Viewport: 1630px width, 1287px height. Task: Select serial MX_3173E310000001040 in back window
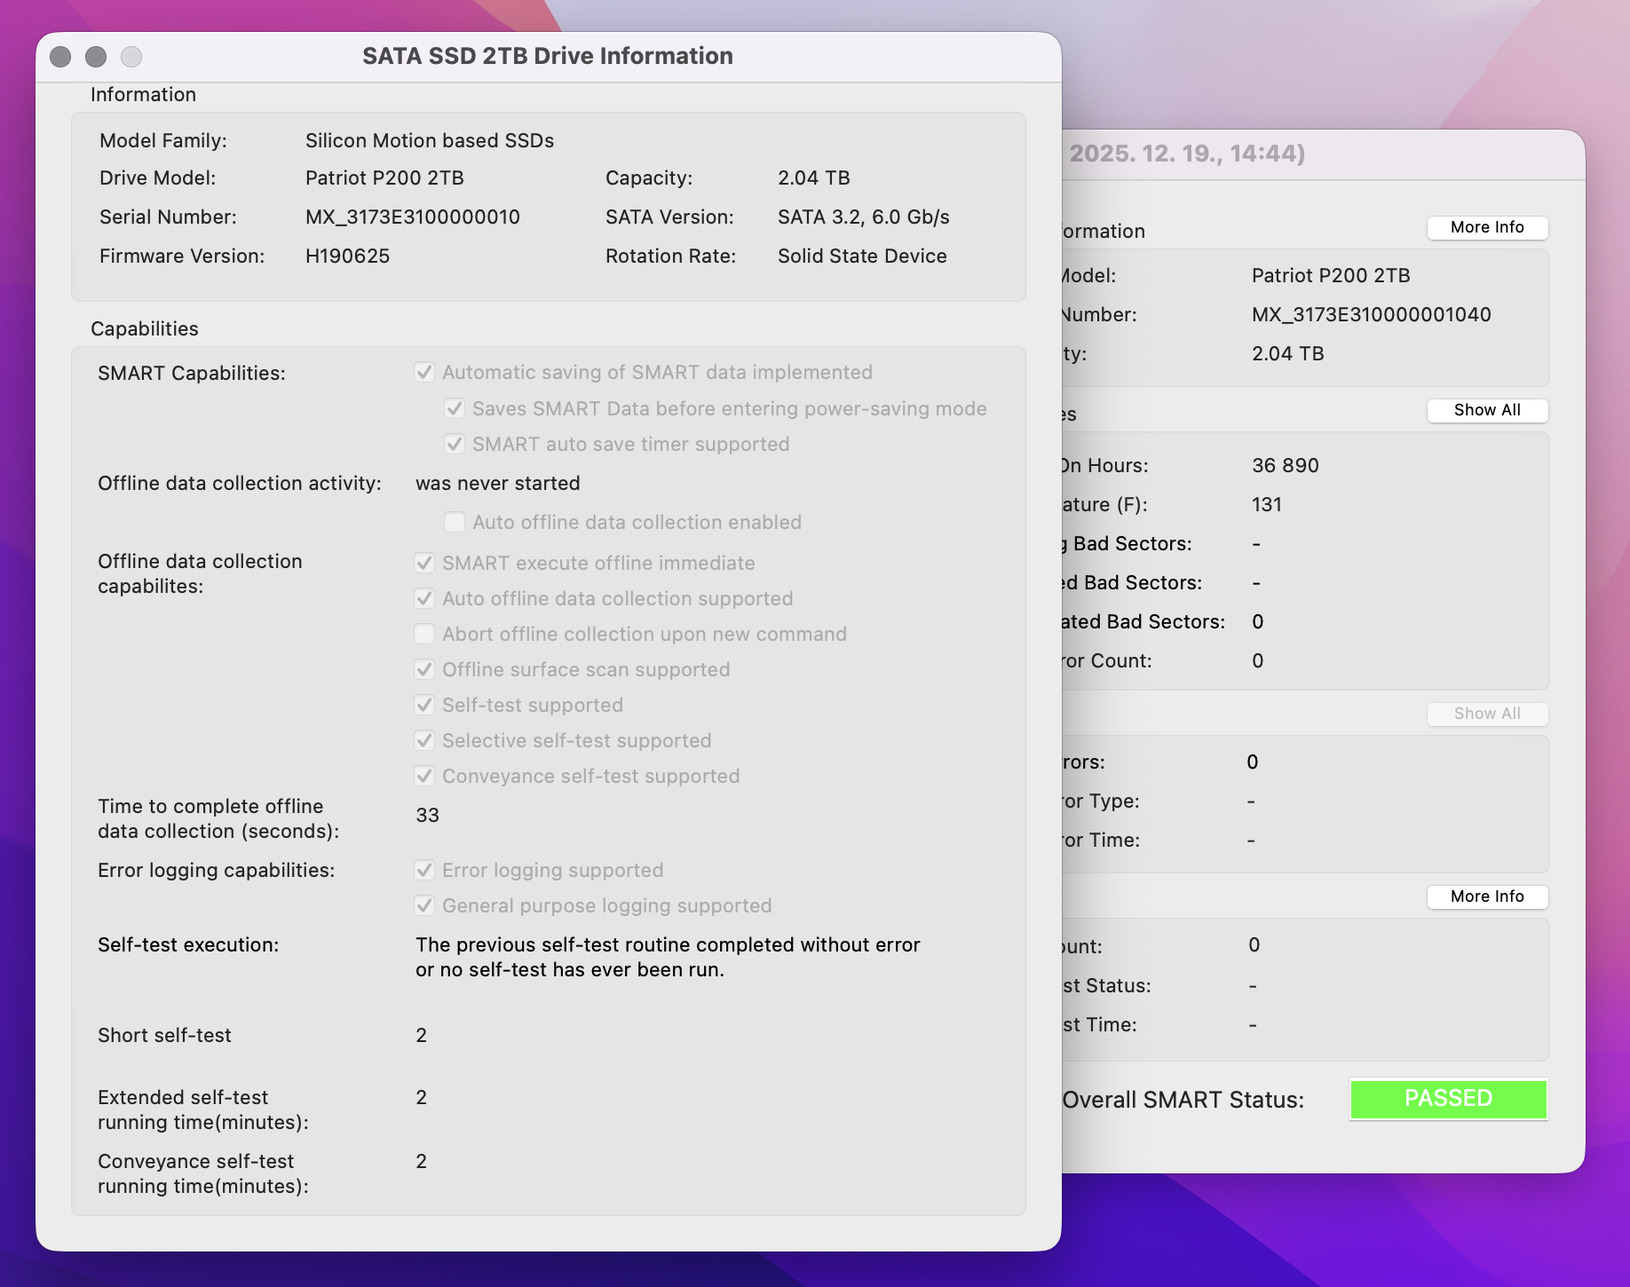[1371, 314]
